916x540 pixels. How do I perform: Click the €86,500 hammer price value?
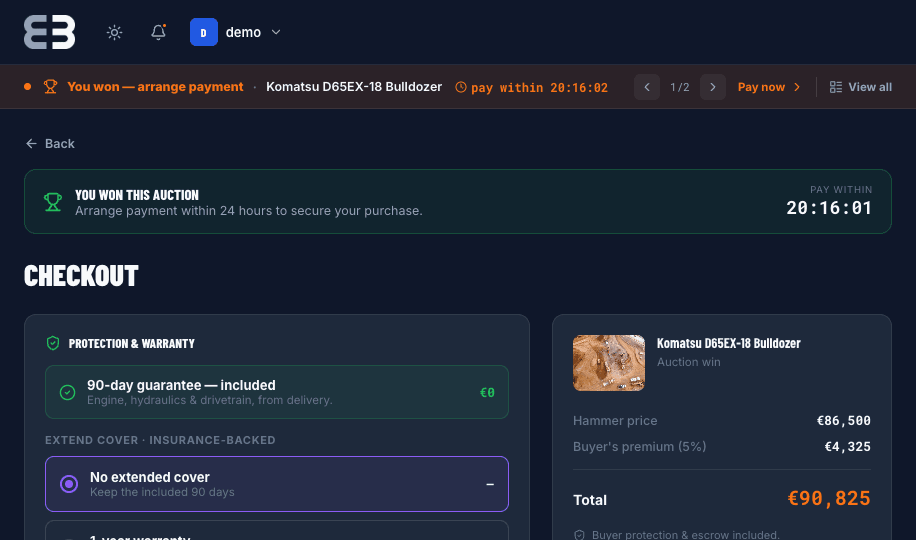pyautogui.click(x=844, y=421)
